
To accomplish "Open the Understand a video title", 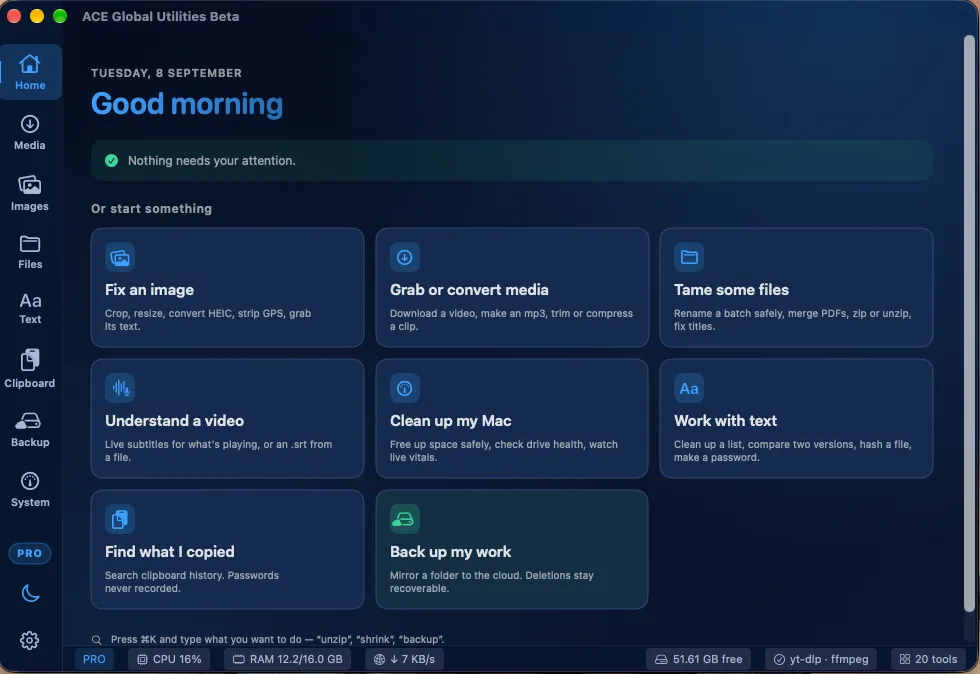I will pyautogui.click(x=174, y=421).
